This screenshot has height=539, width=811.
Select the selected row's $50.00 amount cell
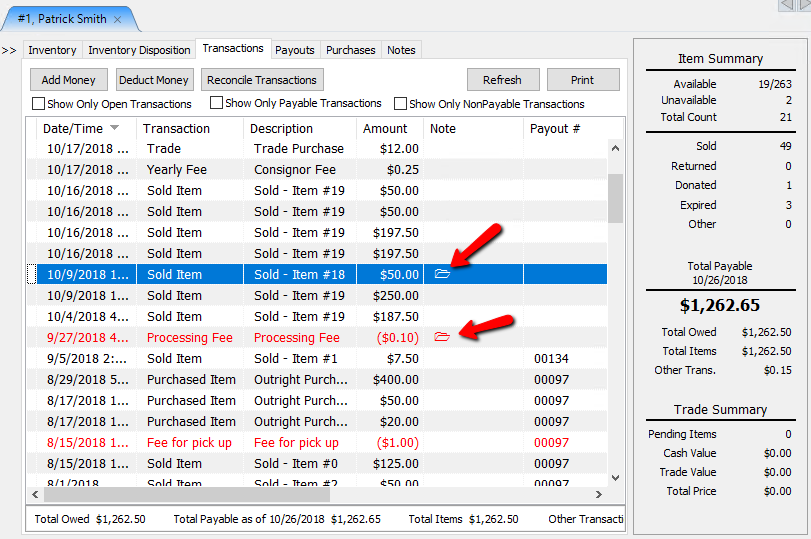tap(390, 274)
